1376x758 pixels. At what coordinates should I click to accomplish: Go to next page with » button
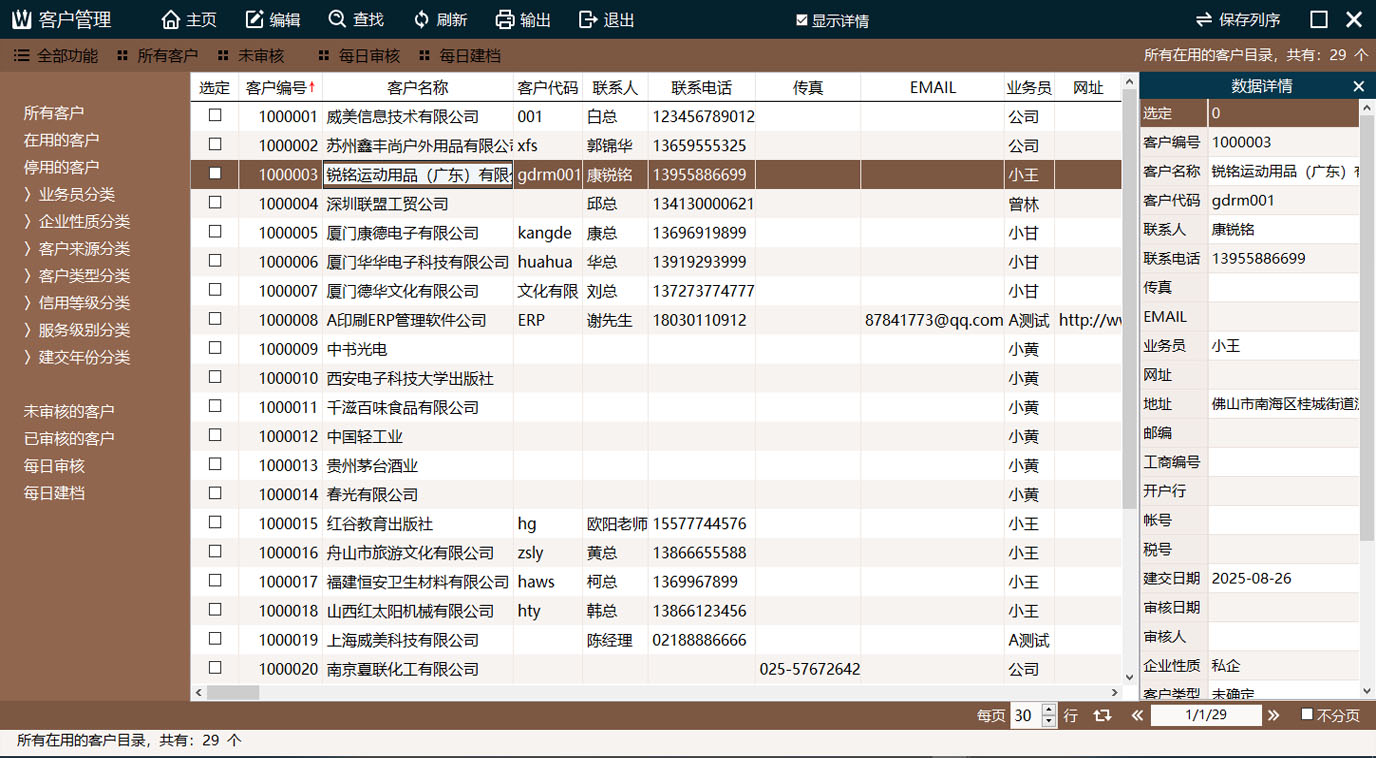click(1273, 716)
